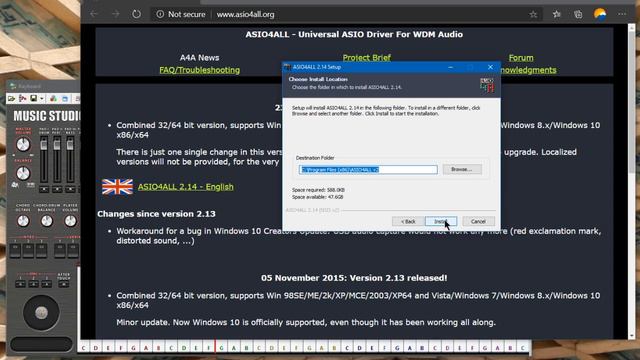Refresh the asio4all.org page
The image size is (640, 360).
point(136,14)
